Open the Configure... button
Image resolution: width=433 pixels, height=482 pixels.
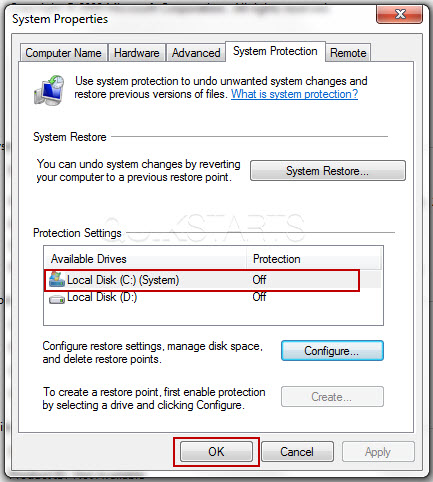(x=332, y=351)
